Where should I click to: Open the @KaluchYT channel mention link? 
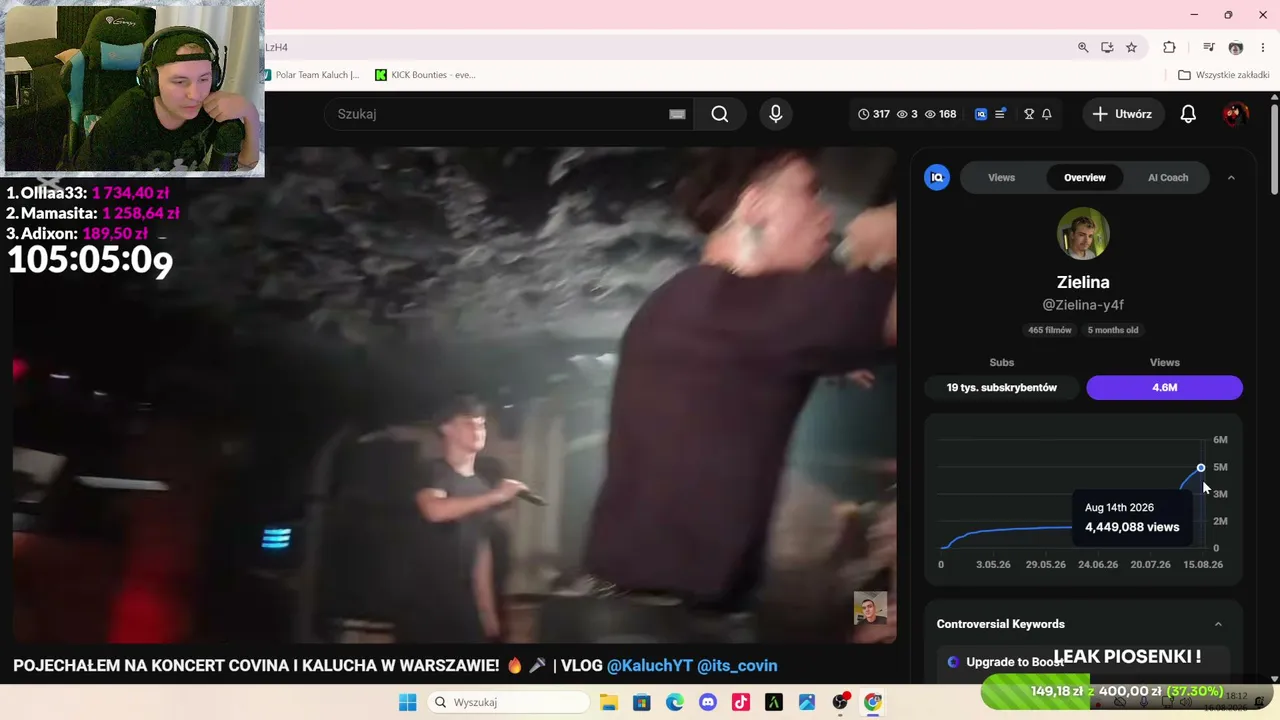tap(650, 665)
